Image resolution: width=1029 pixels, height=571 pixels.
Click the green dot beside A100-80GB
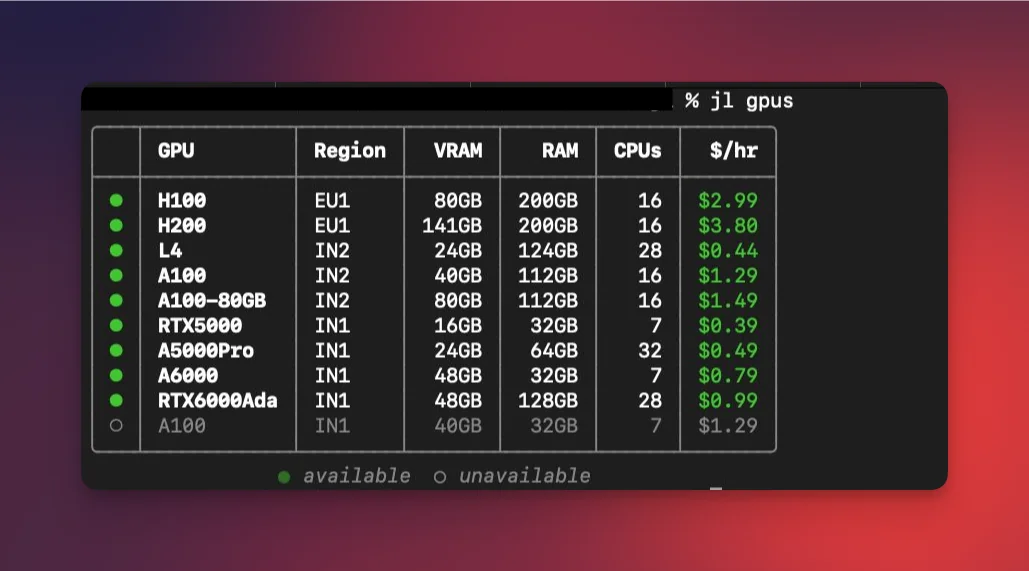point(116,300)
